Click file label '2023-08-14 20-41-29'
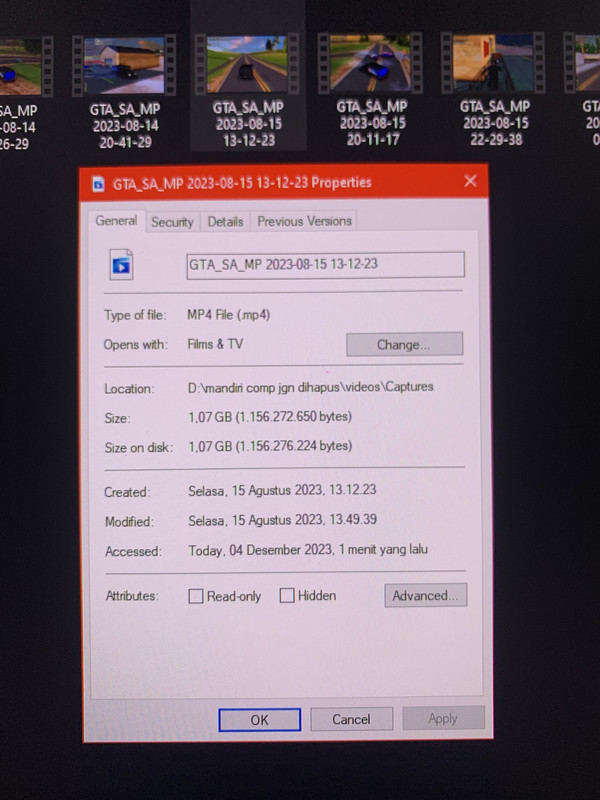Screen dimensions: 600x800 [x=126, y=134]
